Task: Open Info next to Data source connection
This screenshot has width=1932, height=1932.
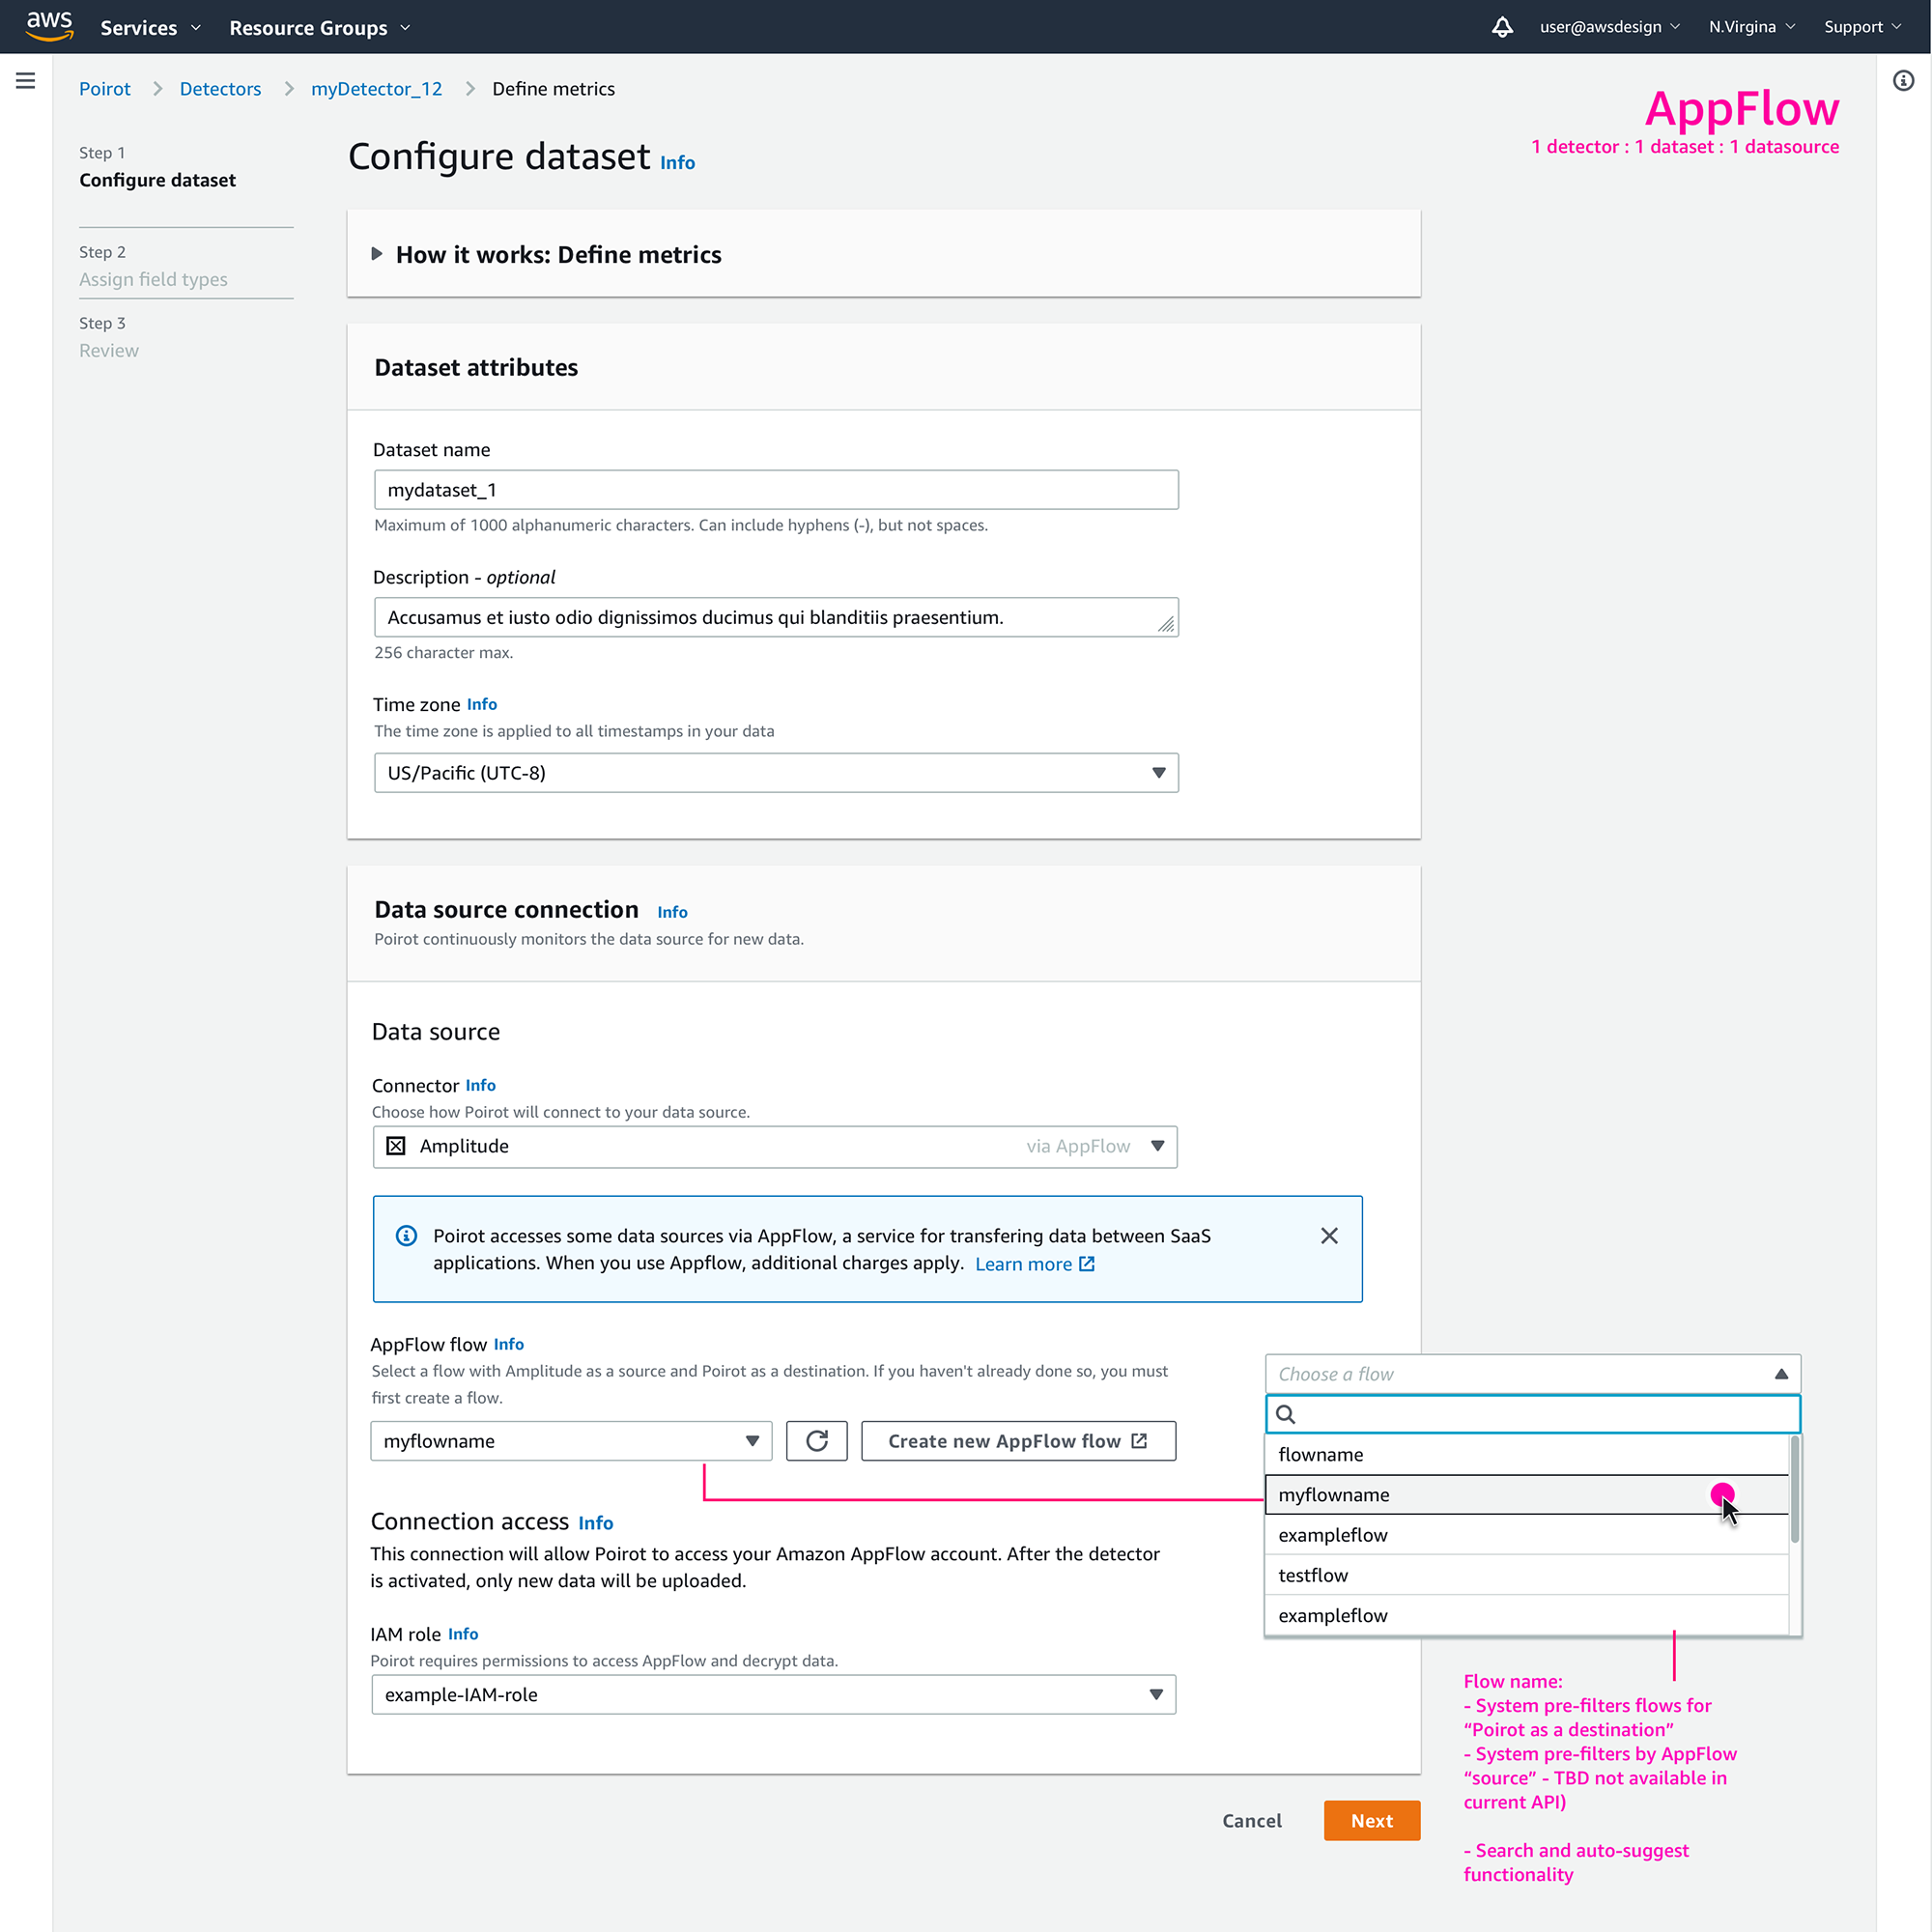Action: click(672, 912)
